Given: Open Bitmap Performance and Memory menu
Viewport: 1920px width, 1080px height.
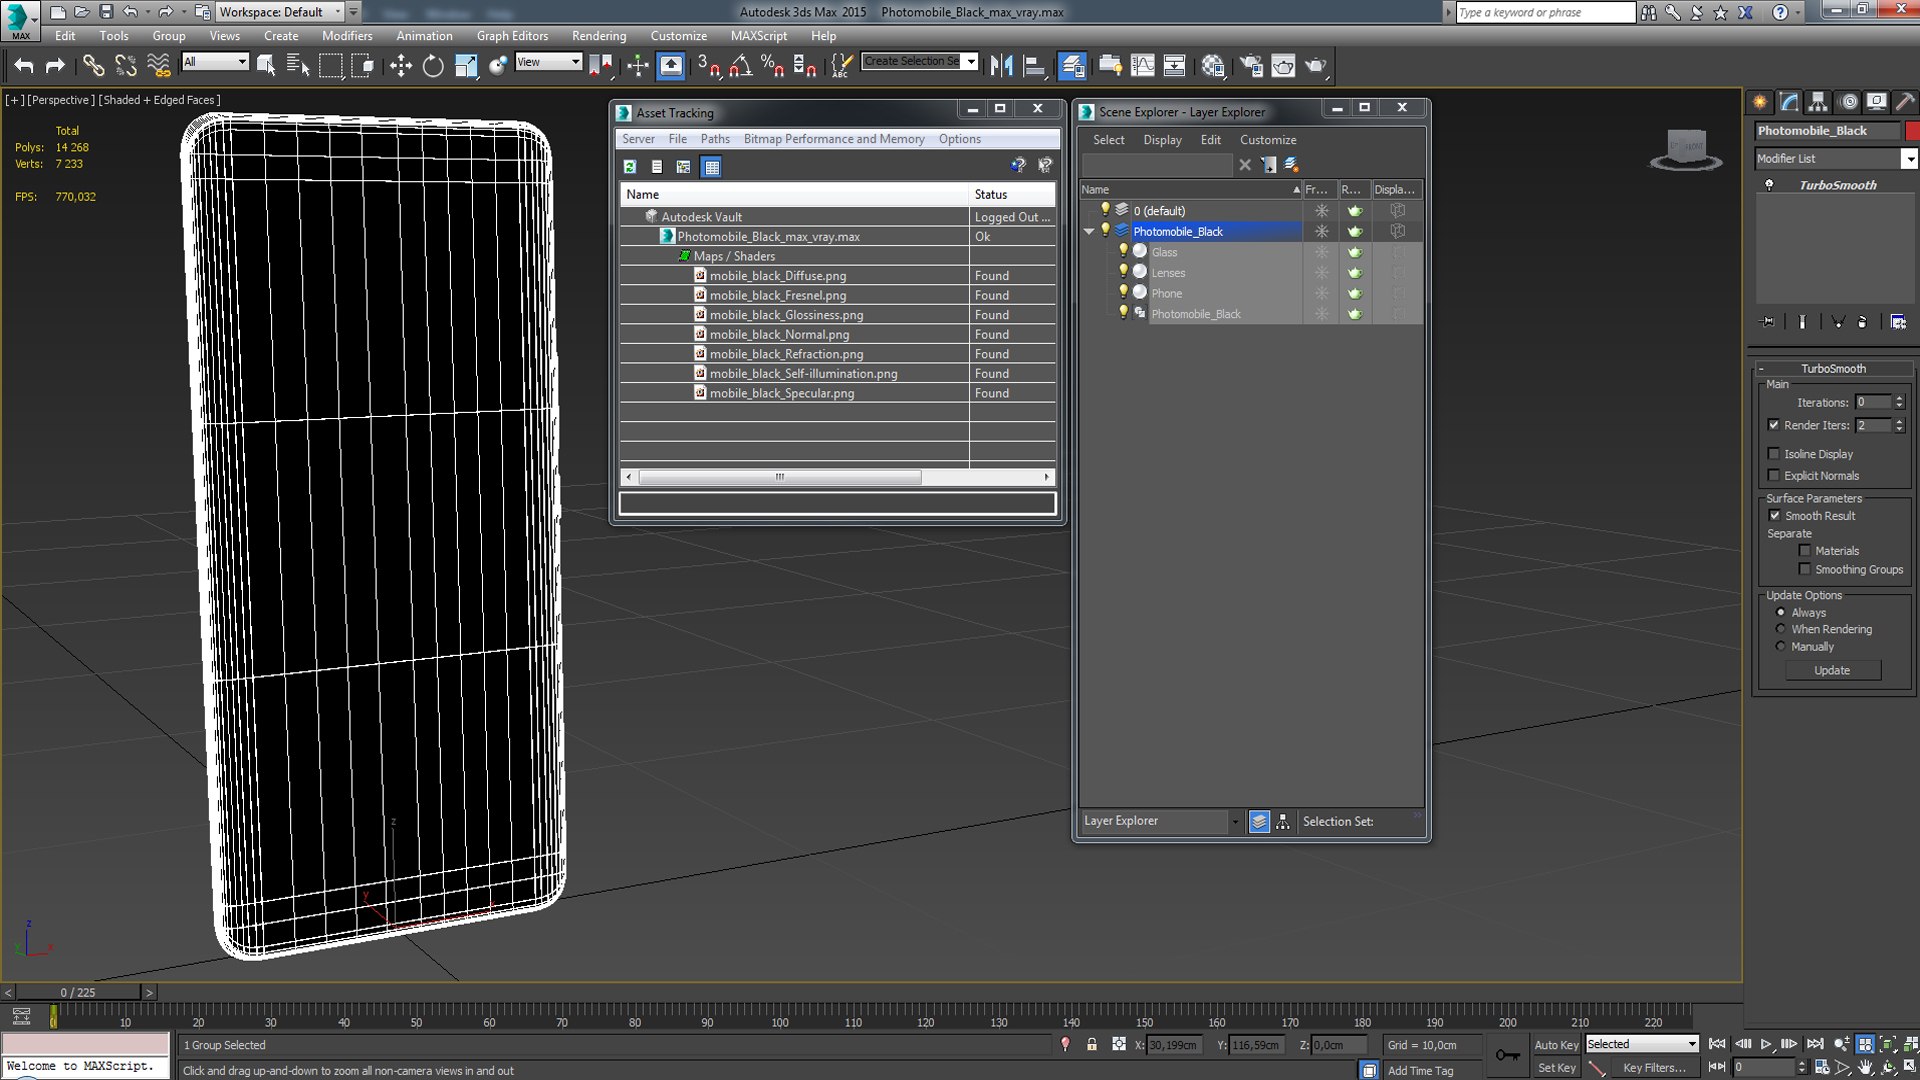Looking at the screenshot, I should pos(833,139).
